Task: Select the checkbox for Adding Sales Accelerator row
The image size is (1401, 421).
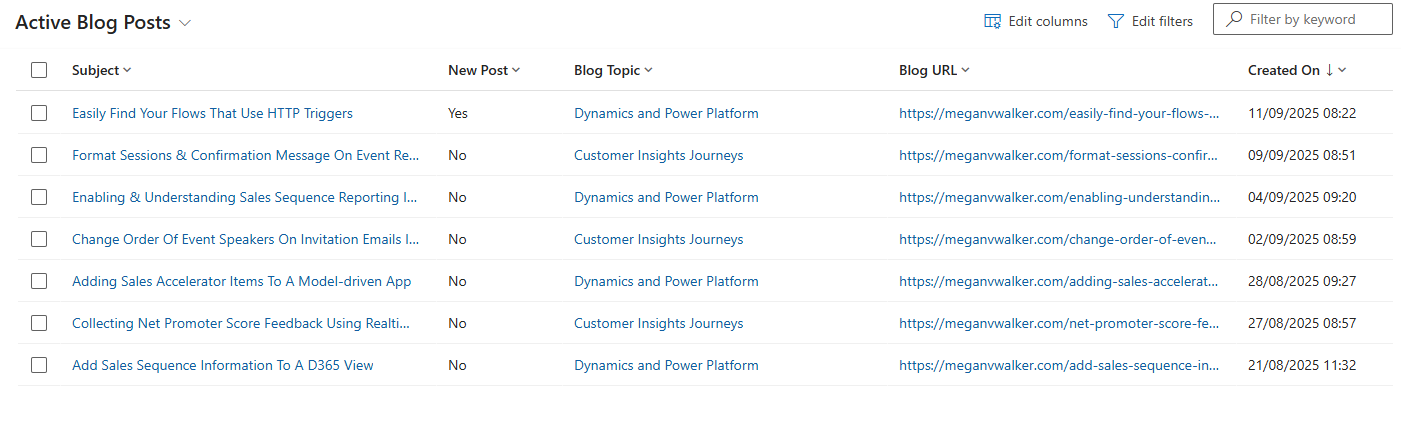Action: click(x=39, y=281)
